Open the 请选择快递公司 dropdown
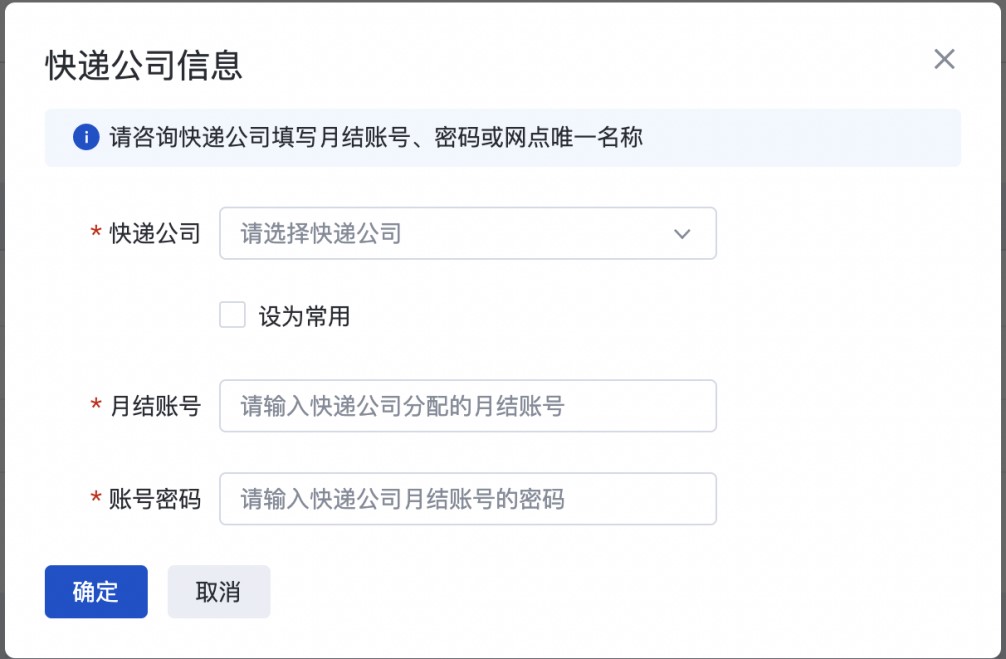Screen dimensions: 1006x659 tap(450, 234)
